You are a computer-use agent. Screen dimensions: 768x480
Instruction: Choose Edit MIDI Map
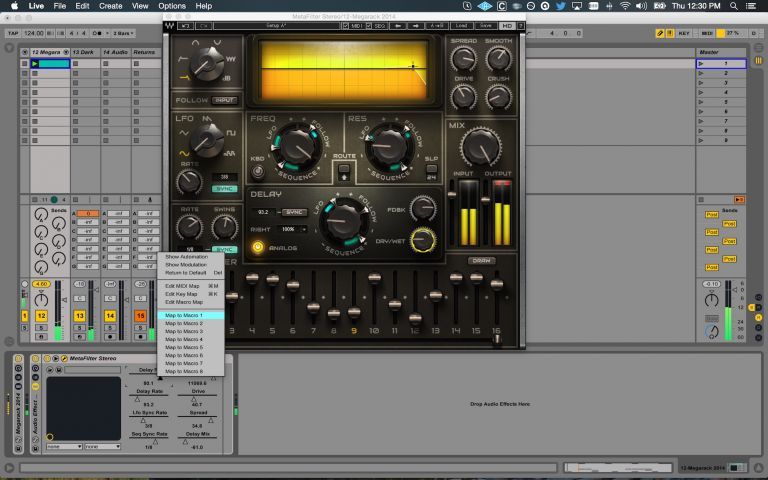pos(191,286)
